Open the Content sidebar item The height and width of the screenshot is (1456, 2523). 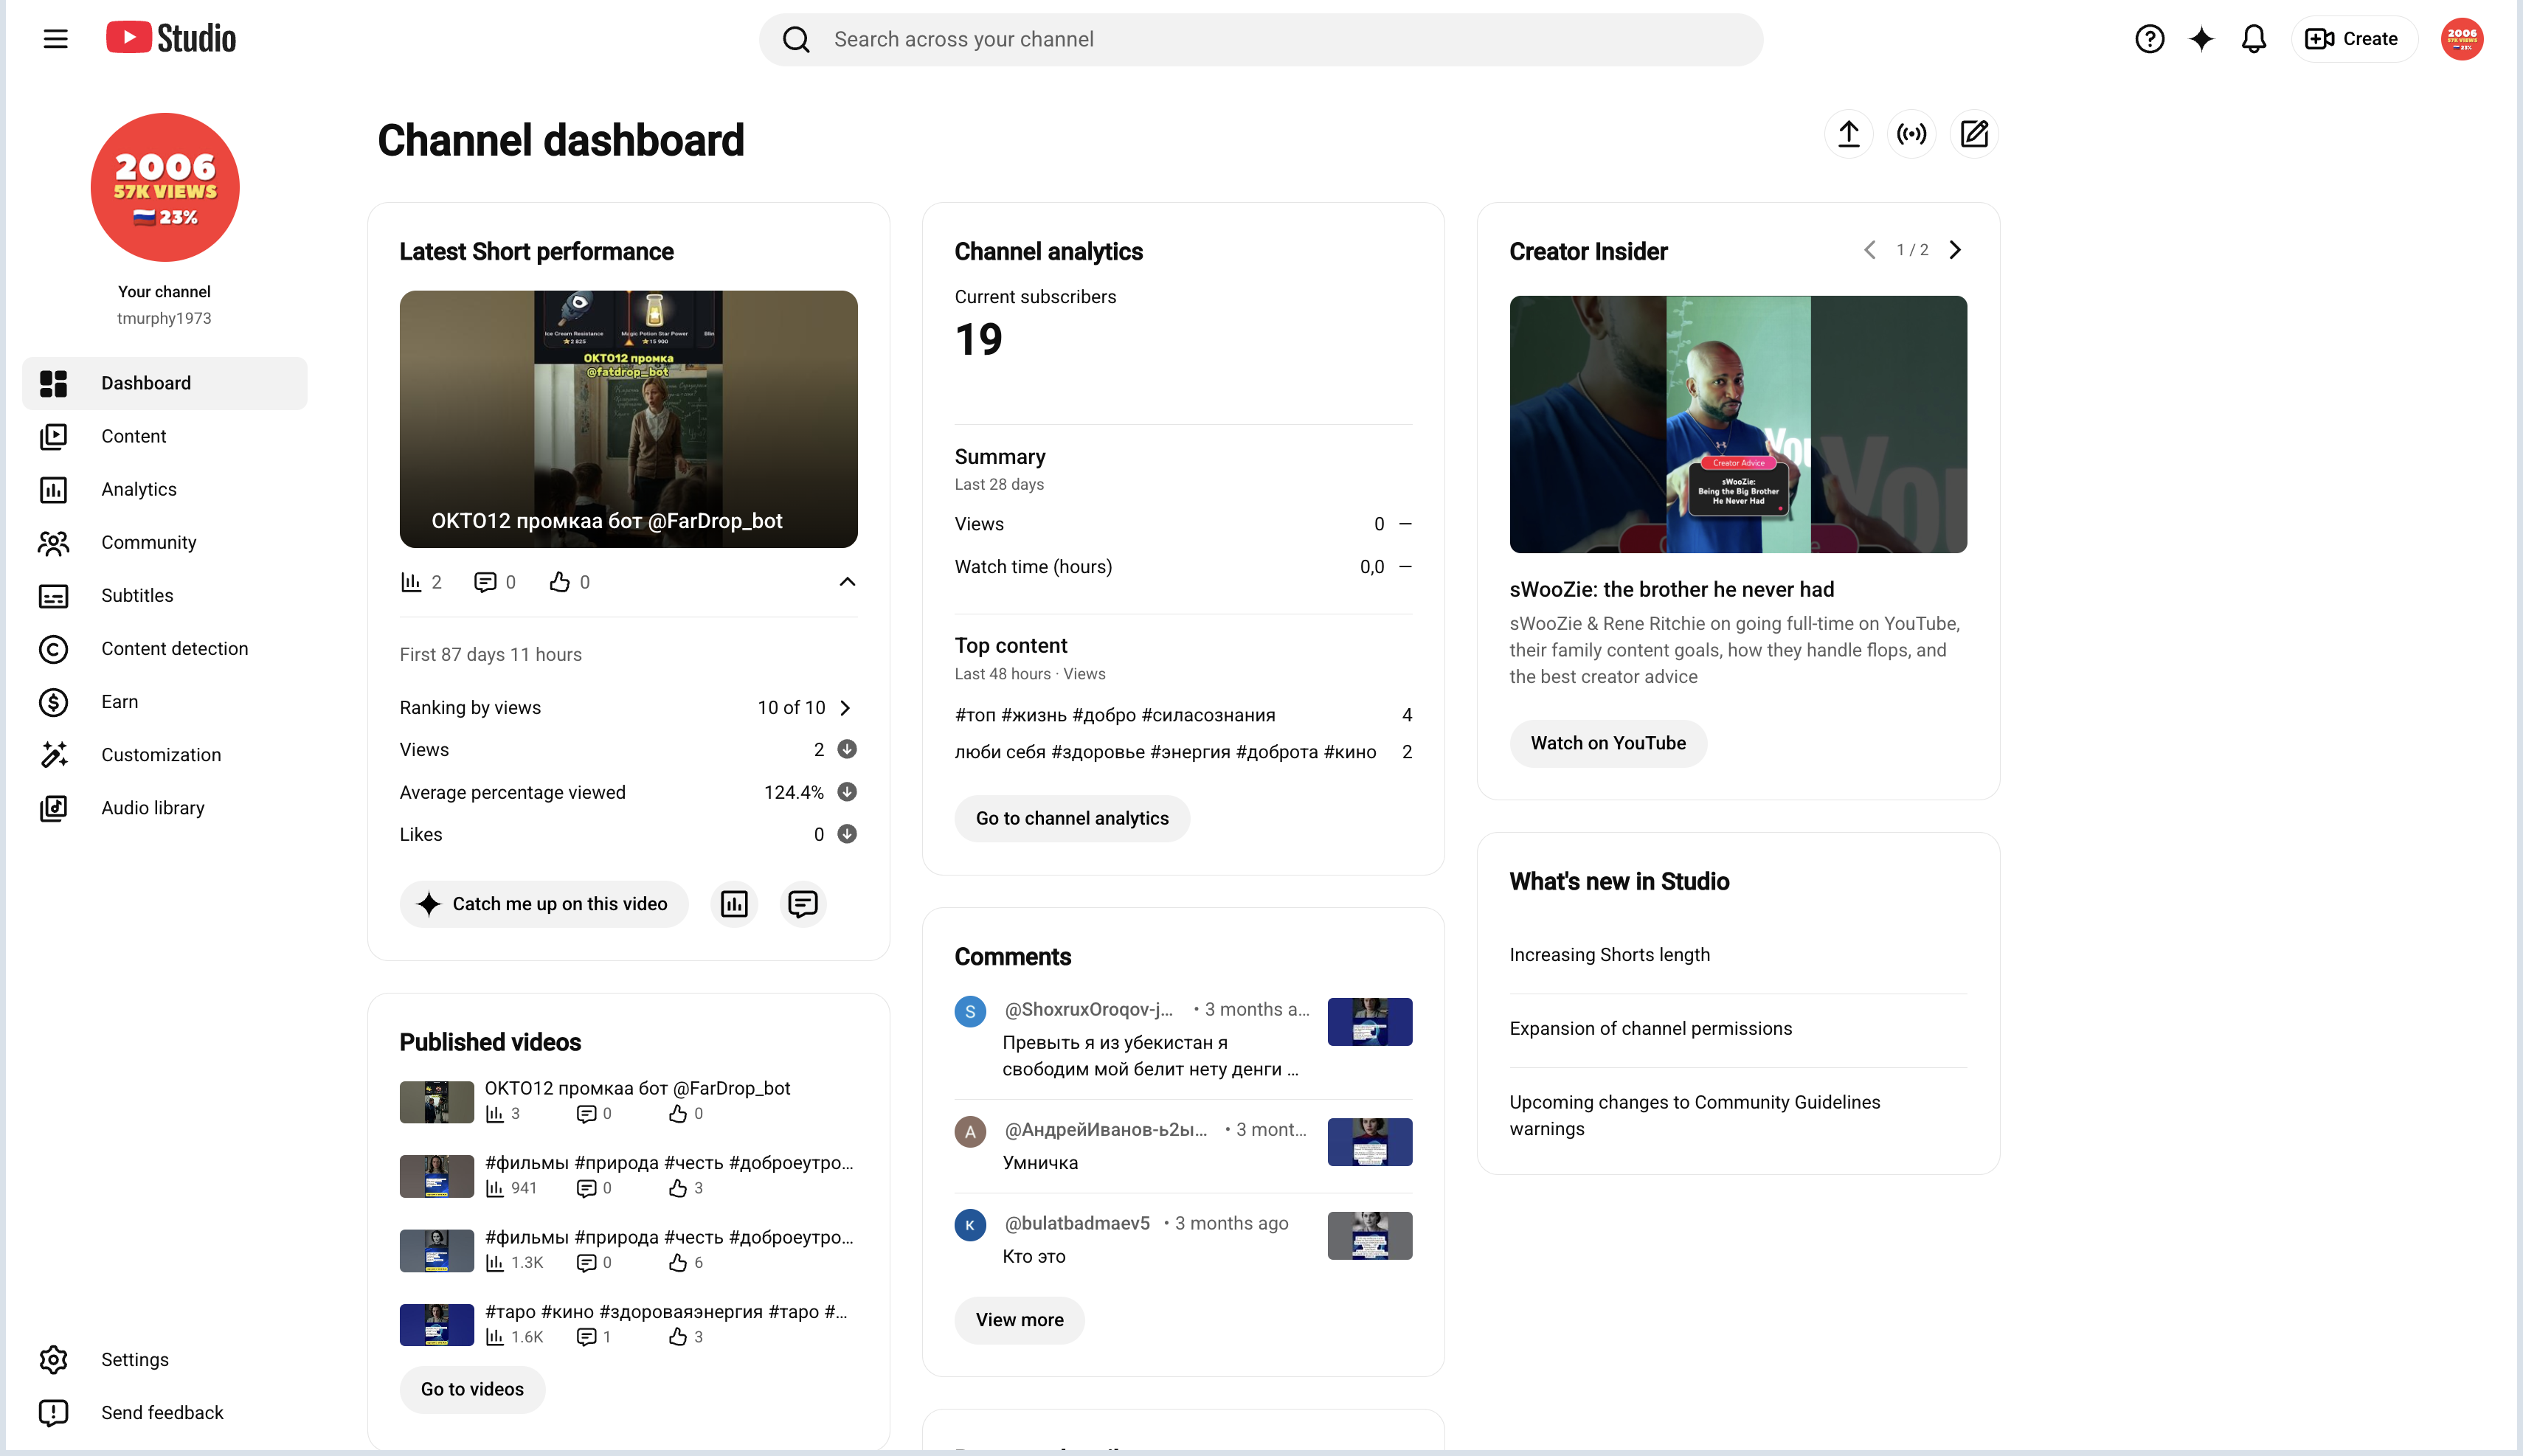[x=165, y=436]
